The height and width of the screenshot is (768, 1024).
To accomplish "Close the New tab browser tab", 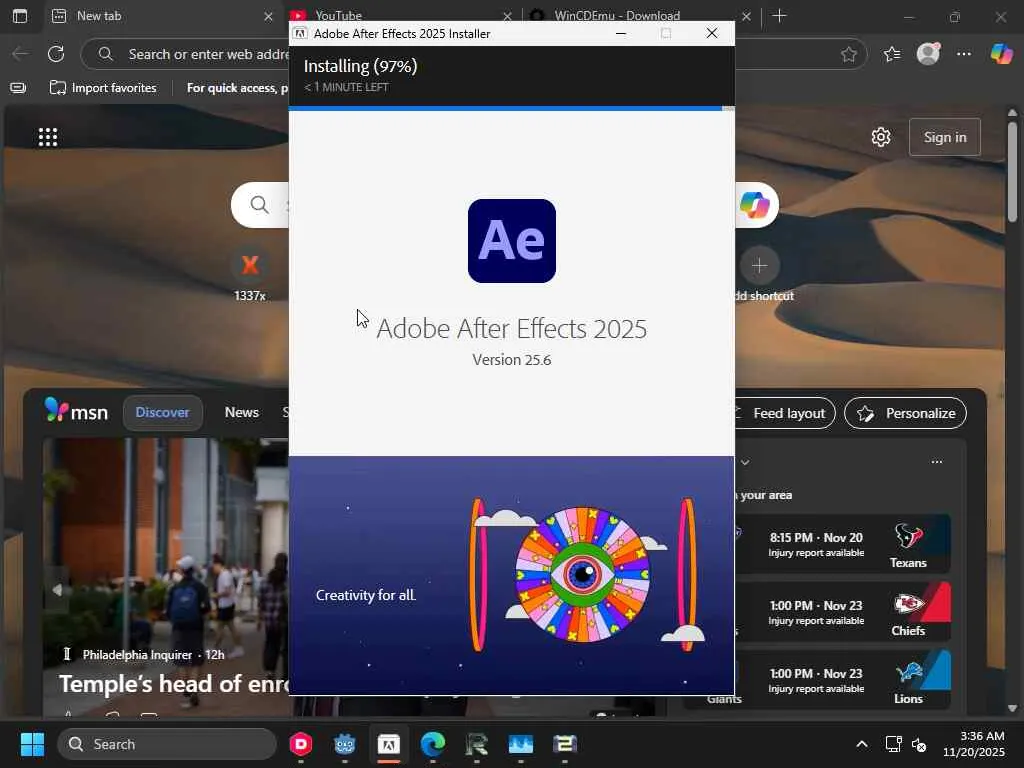I will tap(268, 16).
